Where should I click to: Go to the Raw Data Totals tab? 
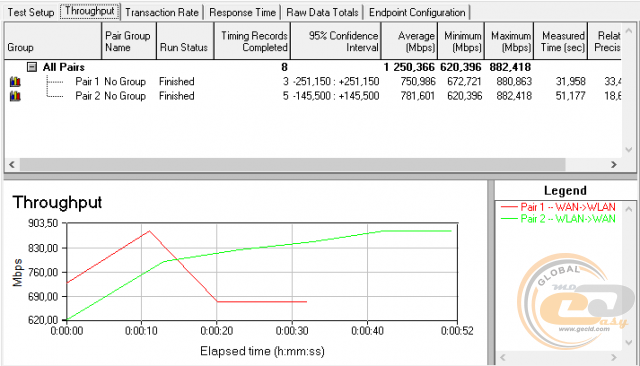click(x=322, y=12)
